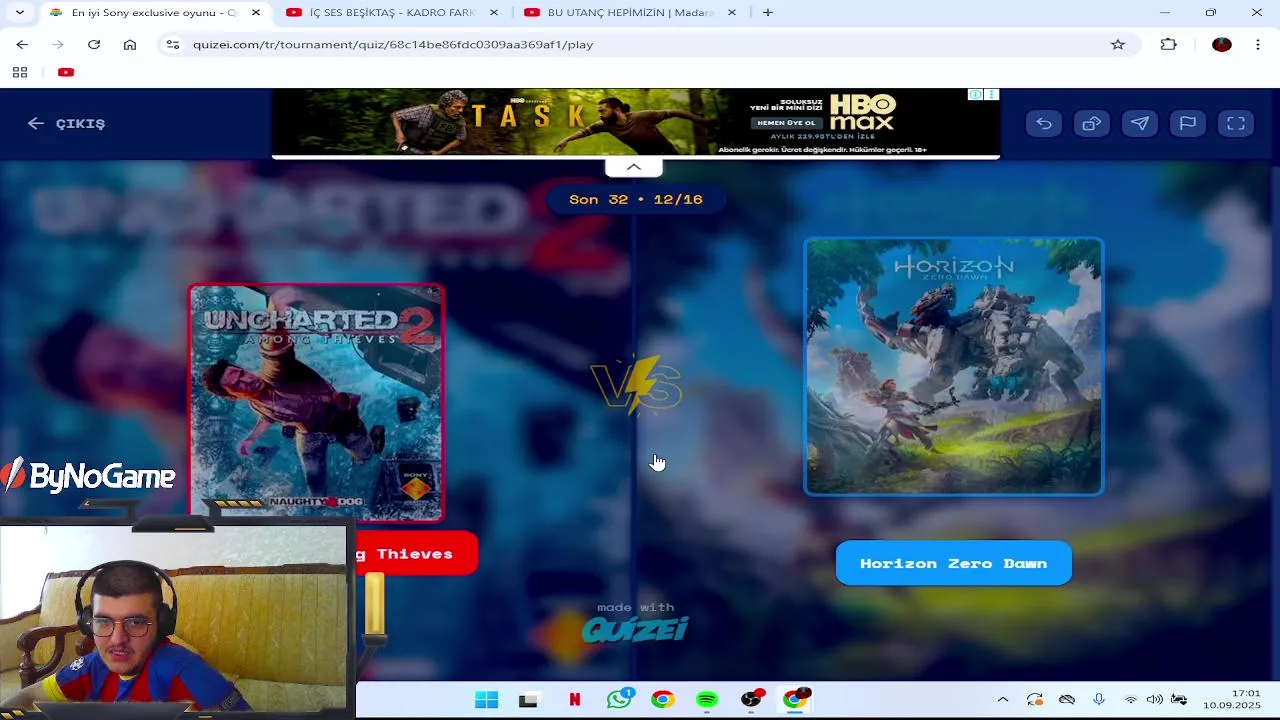The width and height of the screenshot is (1280, 720).
Task: Open ad options three-dot icon
Action: [991, 95]
